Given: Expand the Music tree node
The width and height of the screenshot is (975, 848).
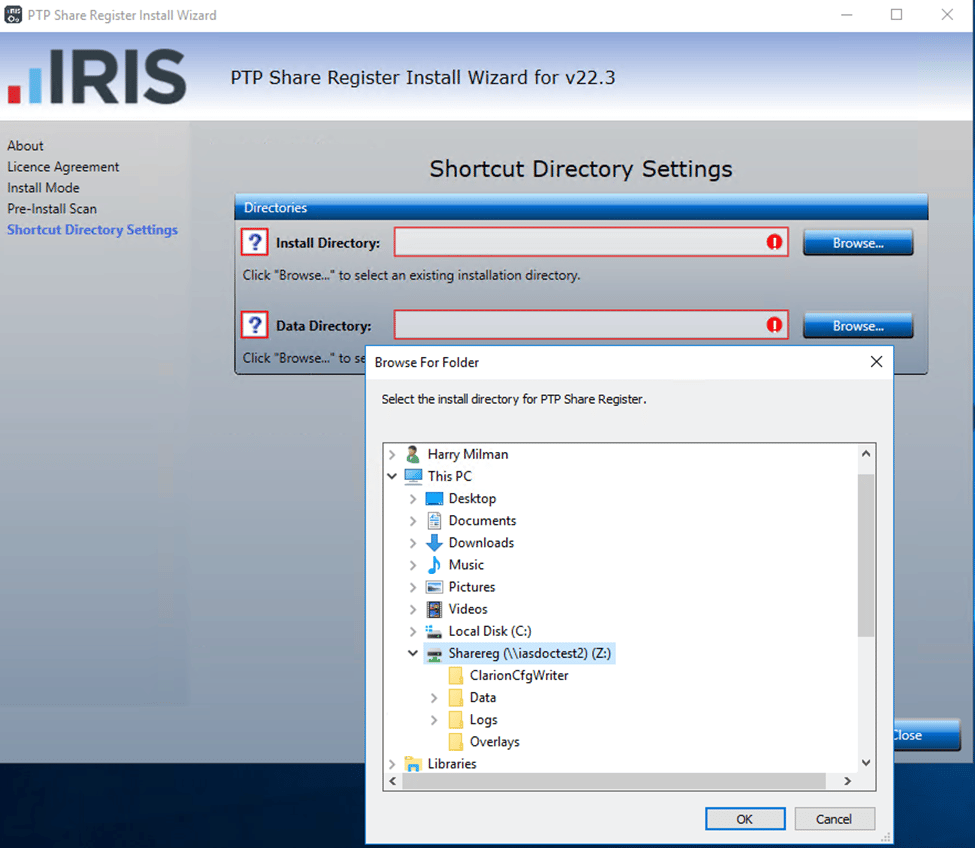Looking at the screenshot, I should click(x=413, y=565).
